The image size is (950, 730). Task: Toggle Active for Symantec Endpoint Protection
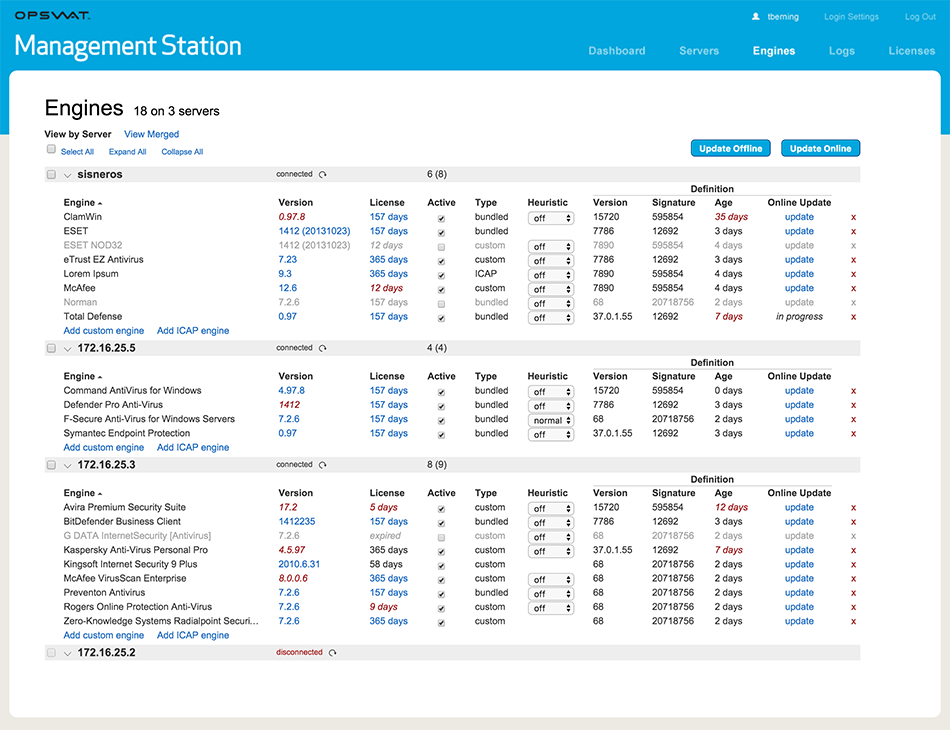click(442, 434)
